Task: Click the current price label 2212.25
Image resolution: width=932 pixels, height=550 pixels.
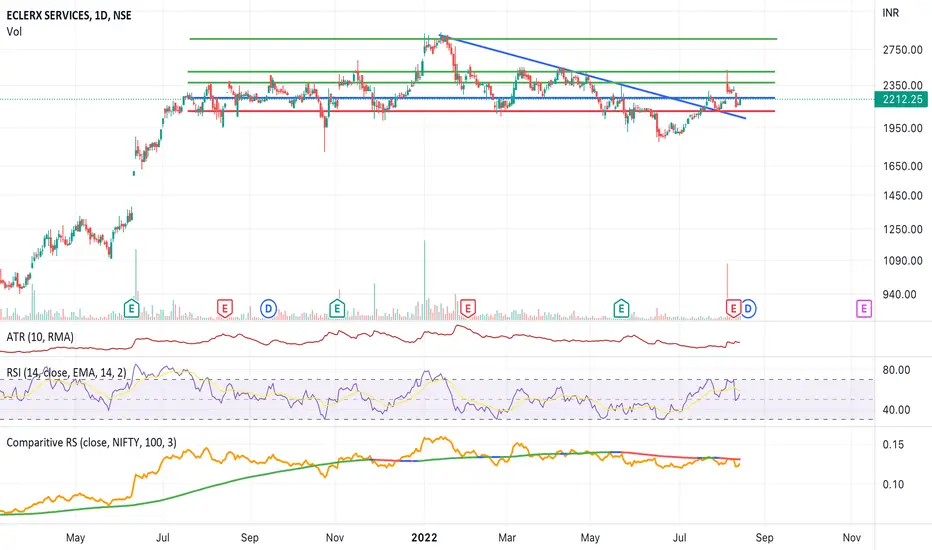Action: (902, 99)
